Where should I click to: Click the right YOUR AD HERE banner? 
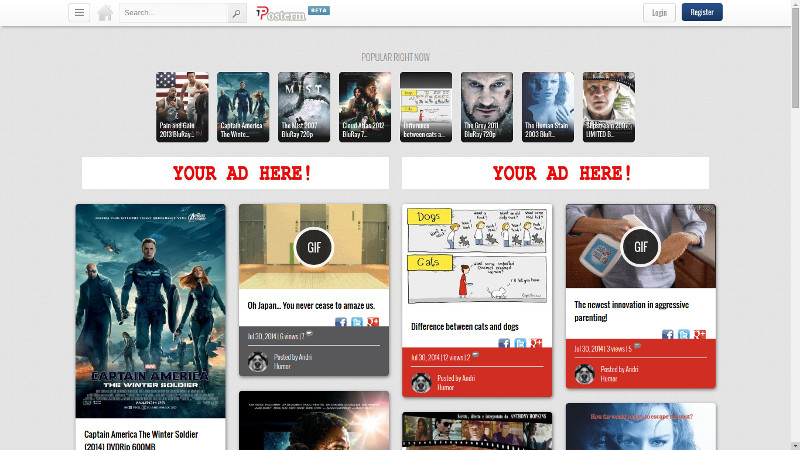coord(555,173)
